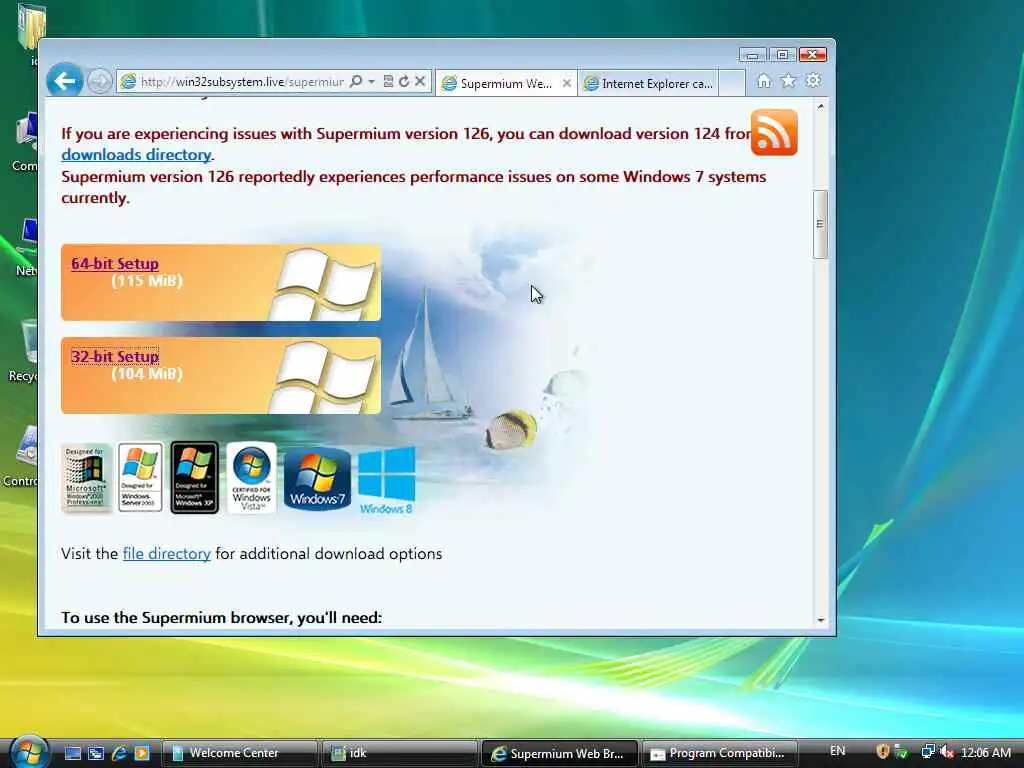Click the EN language indicator
This screenshot has height=768, width=1024.
pyautogui.click(x=837, y=751)
